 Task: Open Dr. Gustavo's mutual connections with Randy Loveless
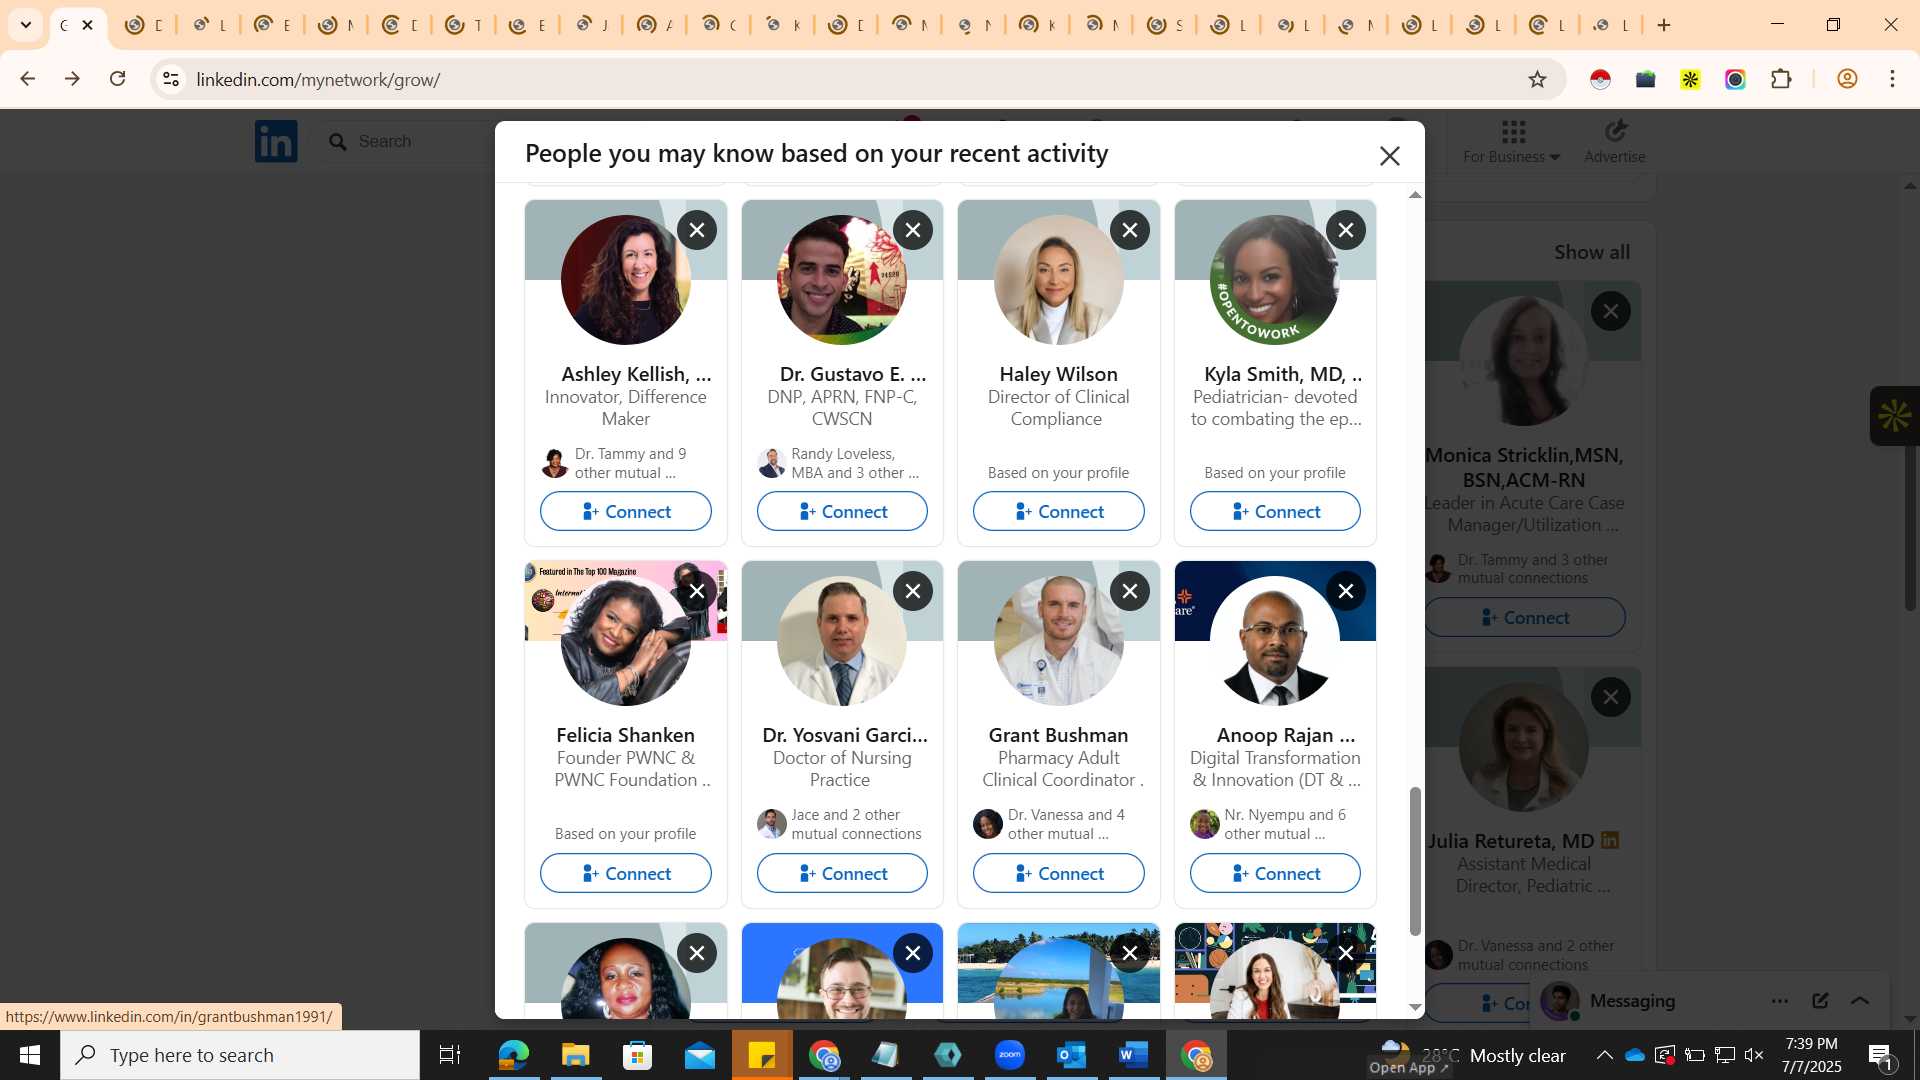point(842,463)
